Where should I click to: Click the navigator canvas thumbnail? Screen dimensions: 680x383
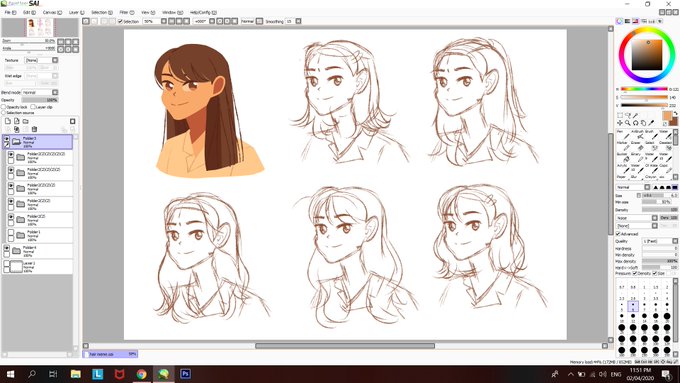coord(40,27)
